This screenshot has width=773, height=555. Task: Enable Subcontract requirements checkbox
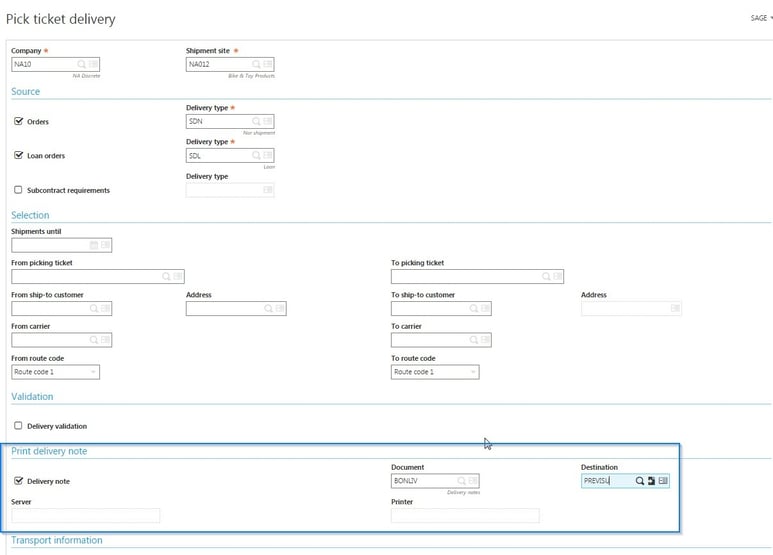pos(18,190)
